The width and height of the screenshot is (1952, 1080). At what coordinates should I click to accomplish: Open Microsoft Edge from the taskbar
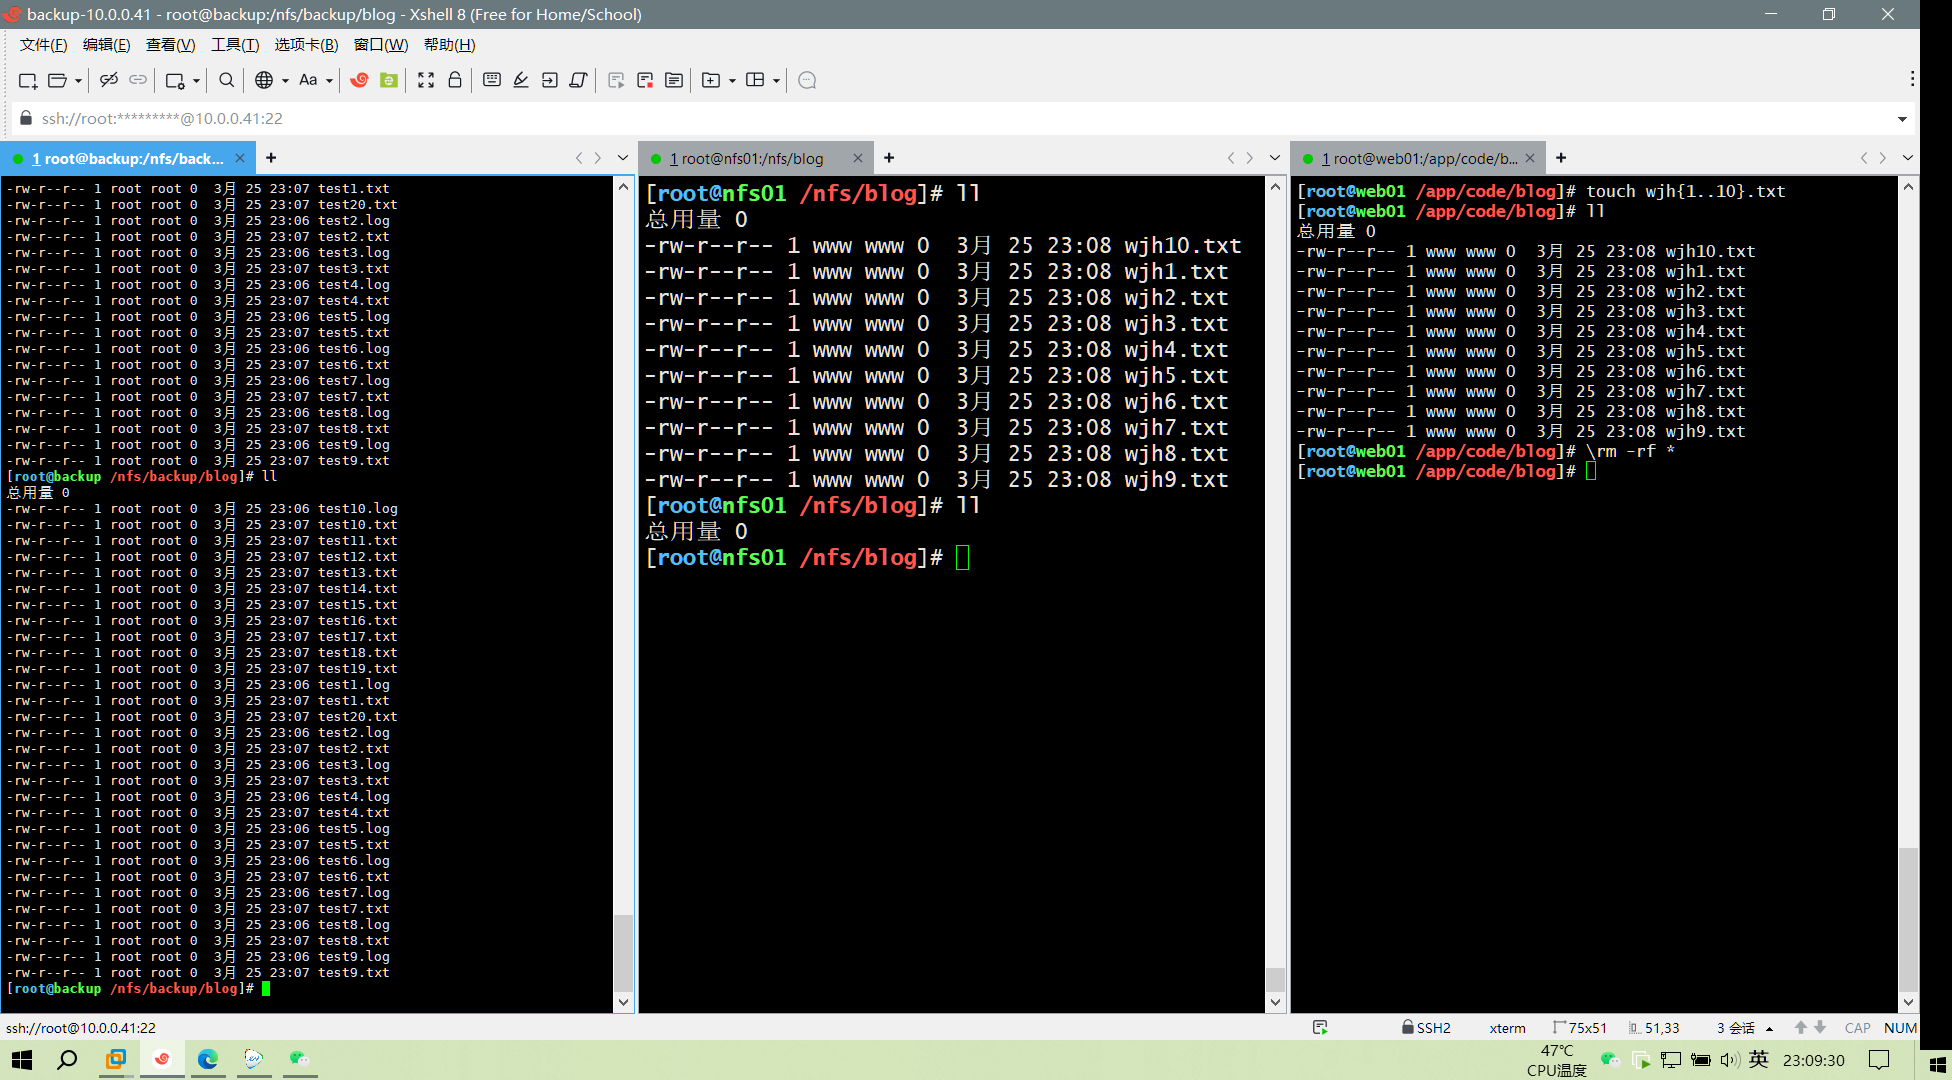click(x=208, y=1059)
